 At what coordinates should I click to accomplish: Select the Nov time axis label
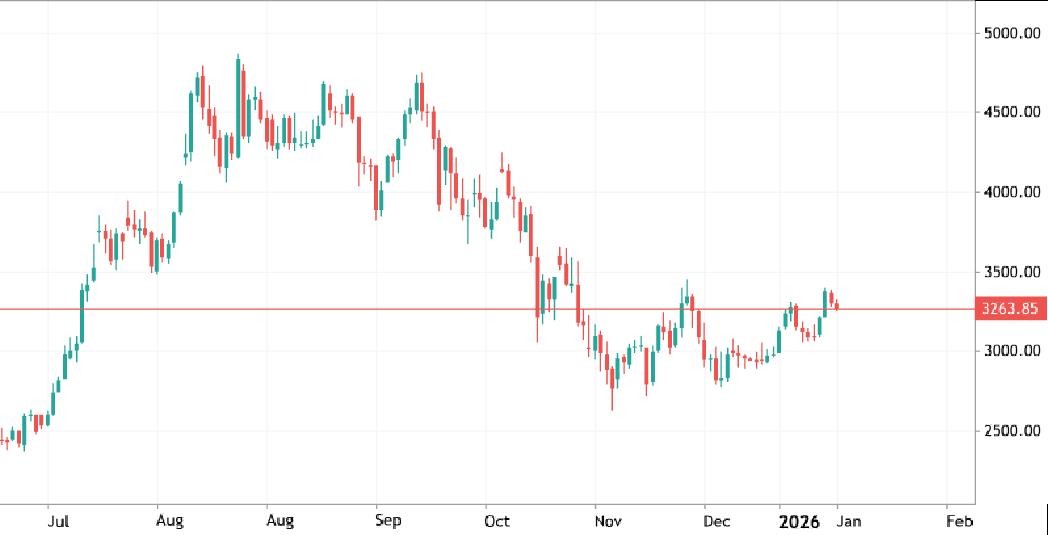[607, 521]
